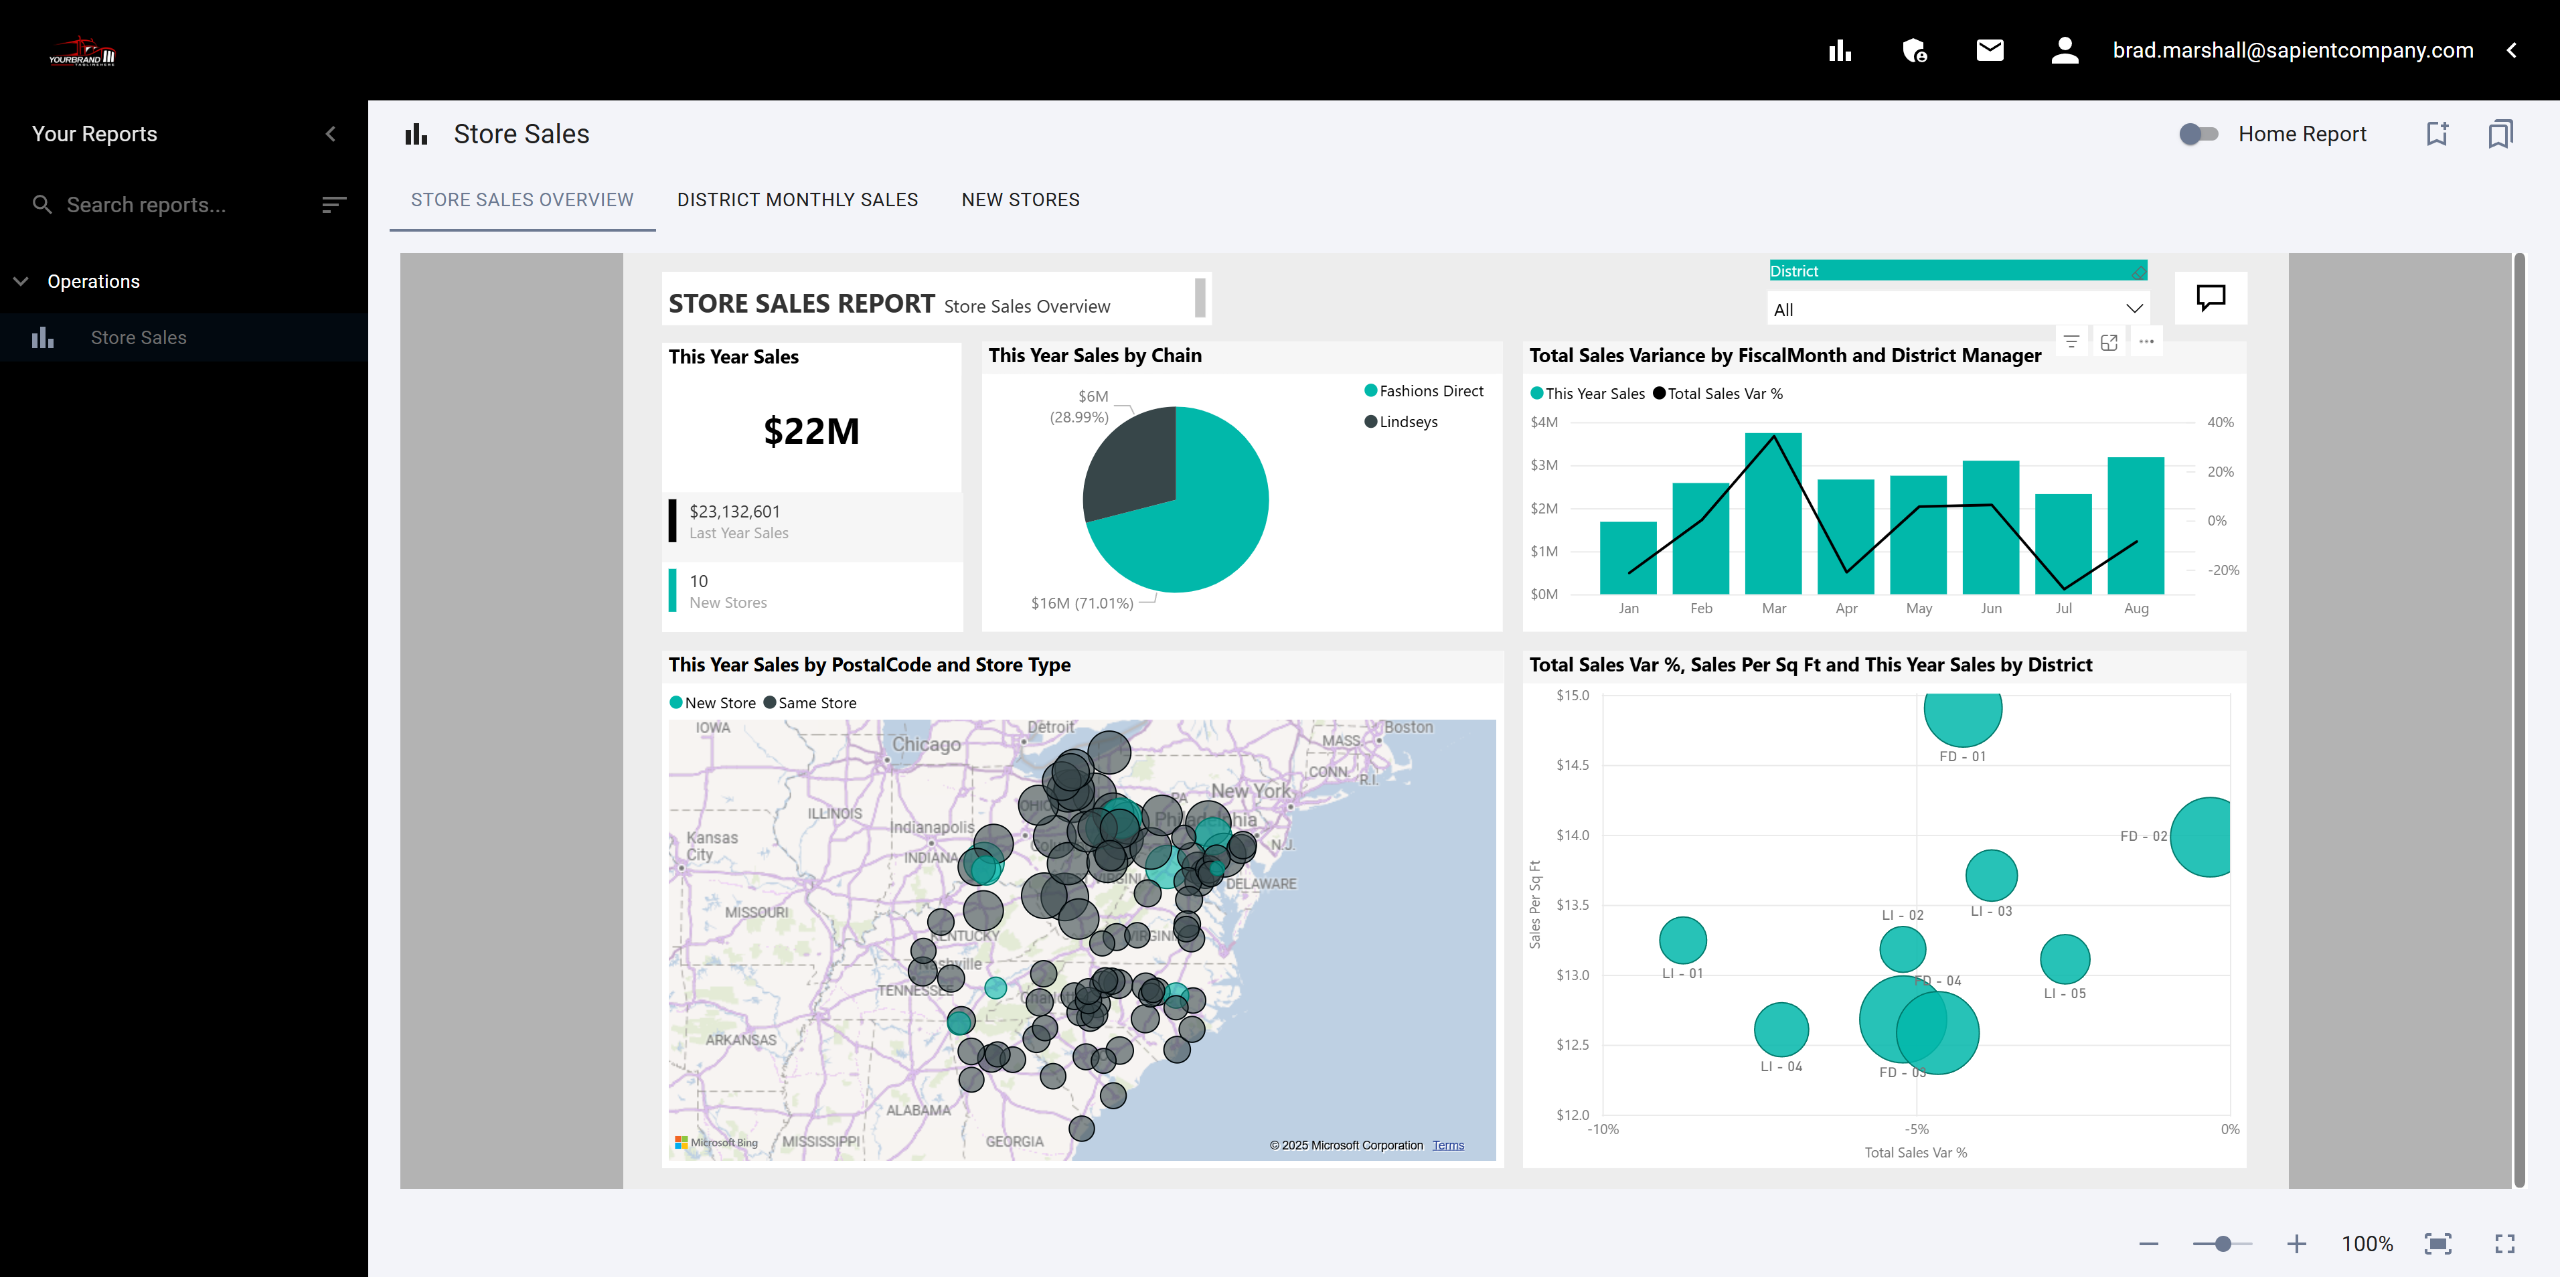Image resolution: width=2560 pixels, height=1277 pixels.
Task: Click the security shield icon in header
Action: point(1914,50)
